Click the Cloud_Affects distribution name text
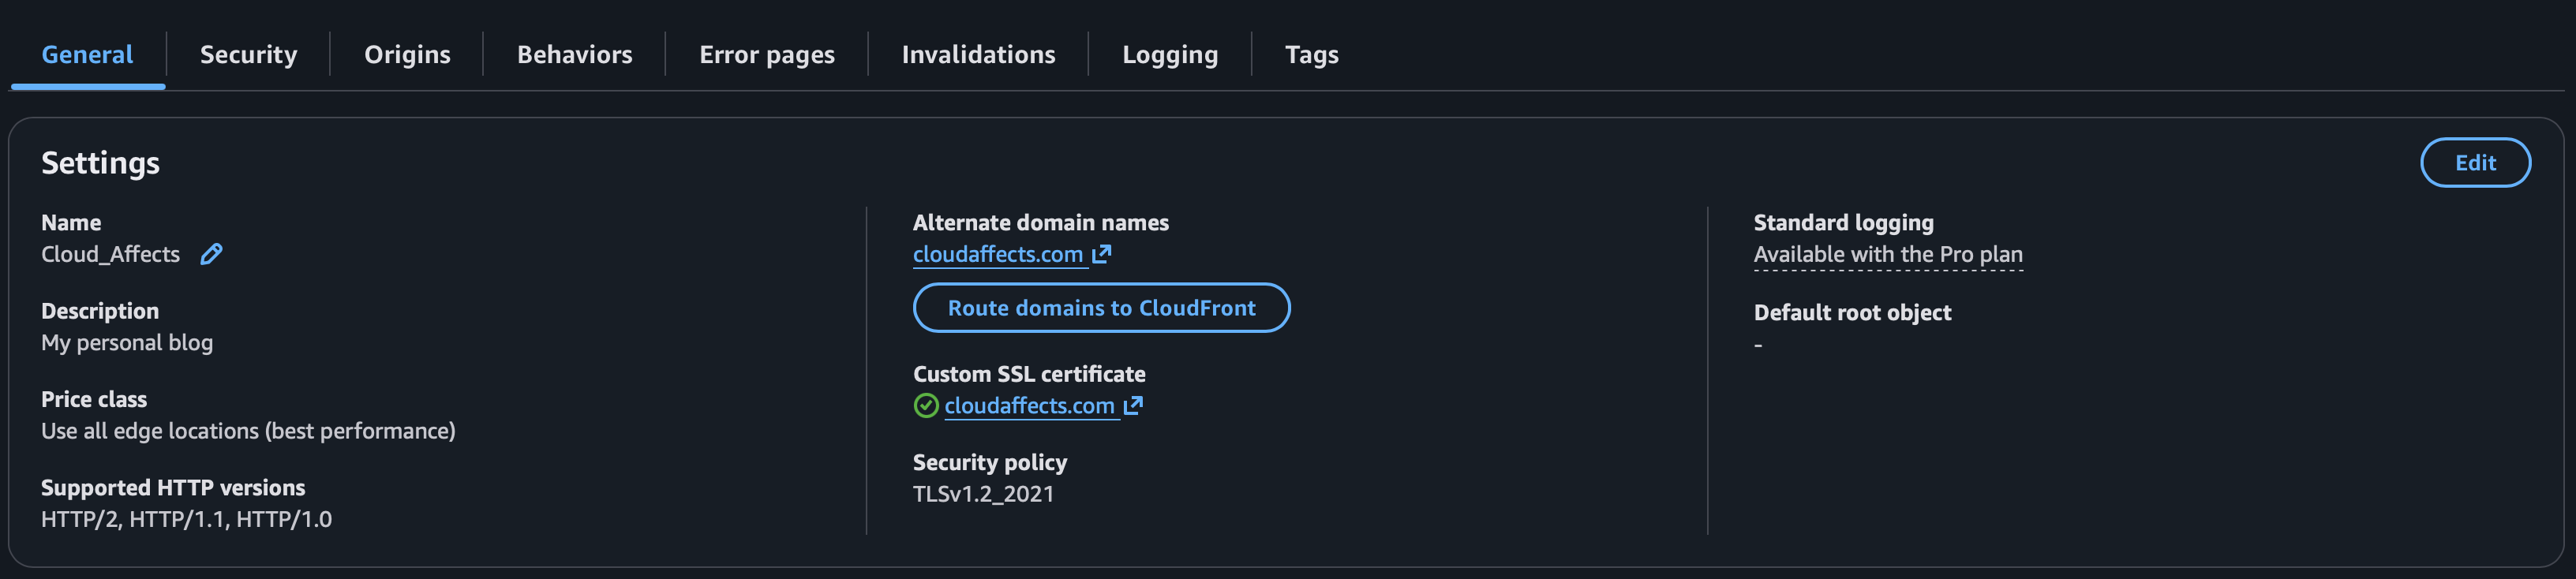Image resolution: width=2576 pixels, height=579 pixels. pos(110,254)
